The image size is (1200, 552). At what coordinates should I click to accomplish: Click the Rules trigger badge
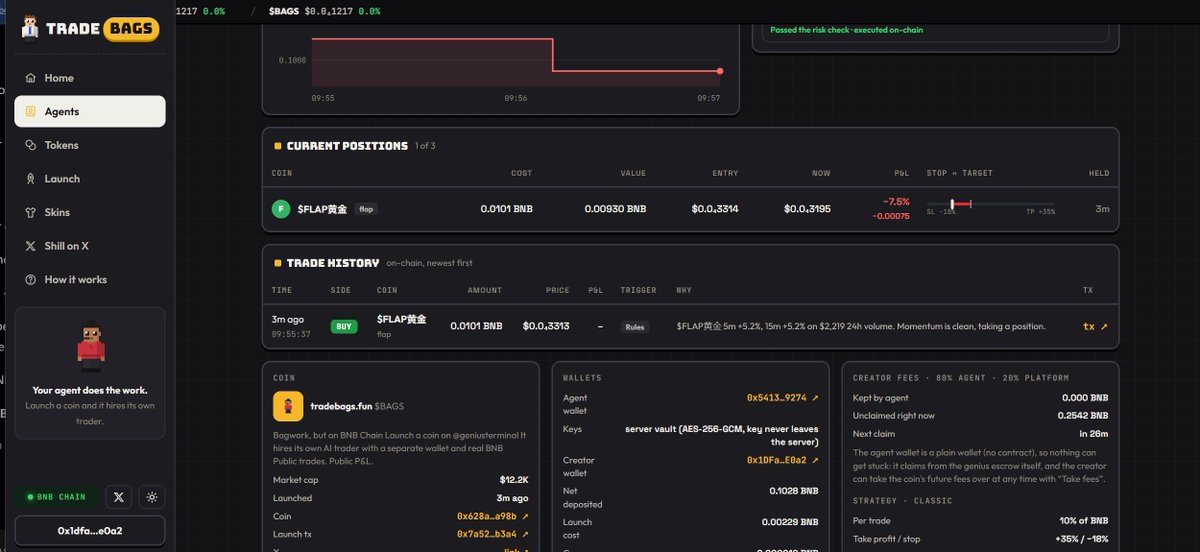634,326
